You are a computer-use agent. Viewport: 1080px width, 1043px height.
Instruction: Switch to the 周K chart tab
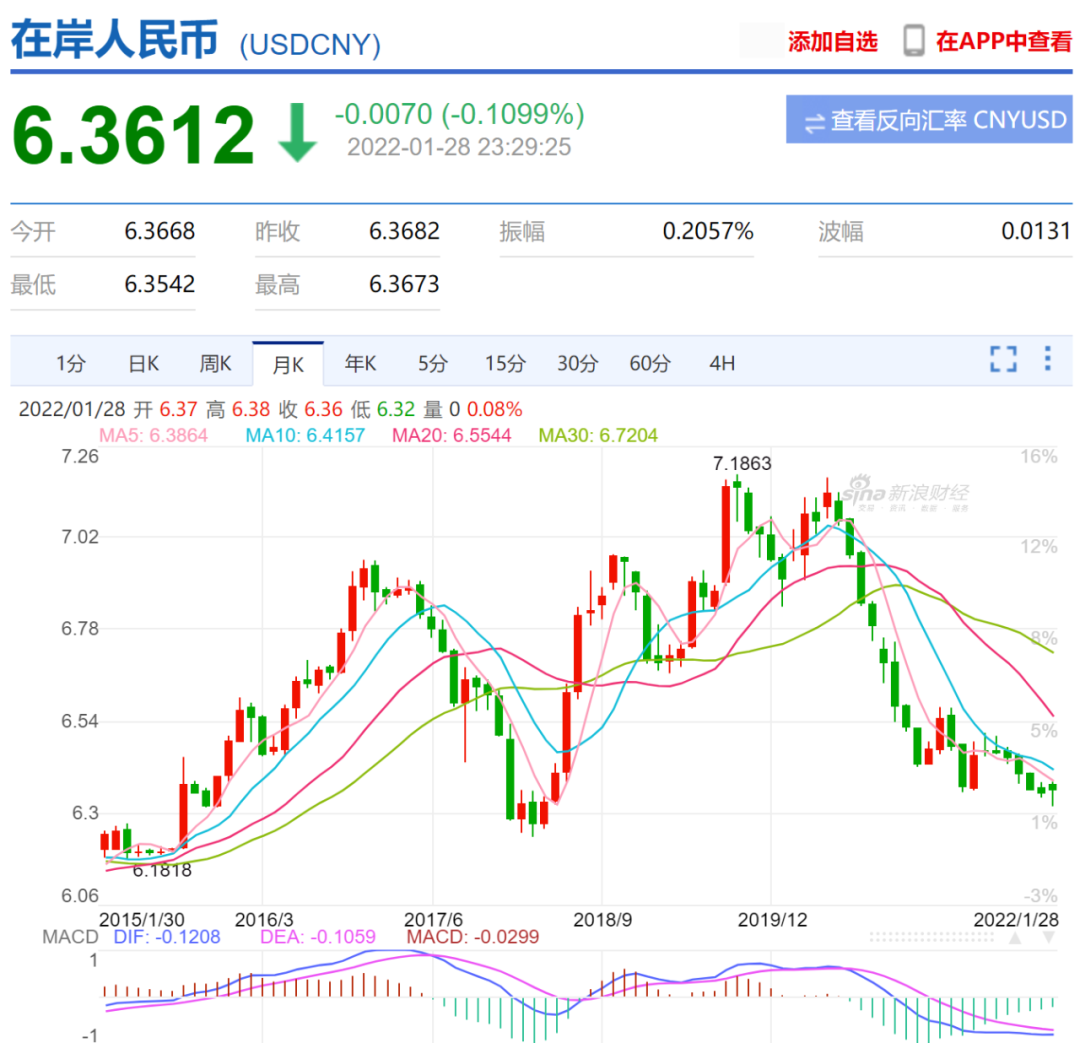point(216,363)
